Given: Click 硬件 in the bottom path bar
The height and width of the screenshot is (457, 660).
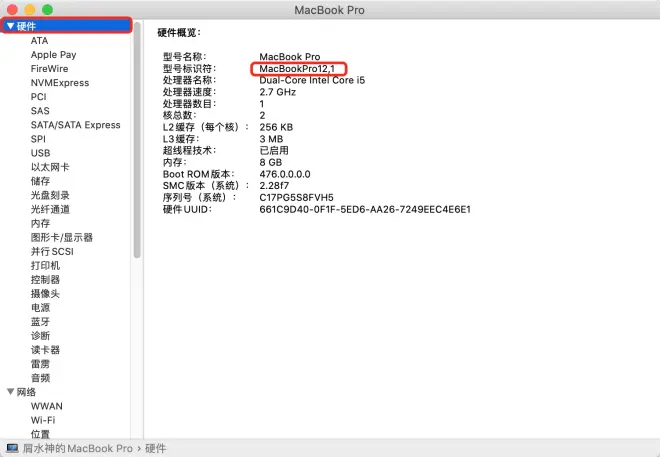Looking at the screenshot, I should pyautogui.click(x=155, y=449).
